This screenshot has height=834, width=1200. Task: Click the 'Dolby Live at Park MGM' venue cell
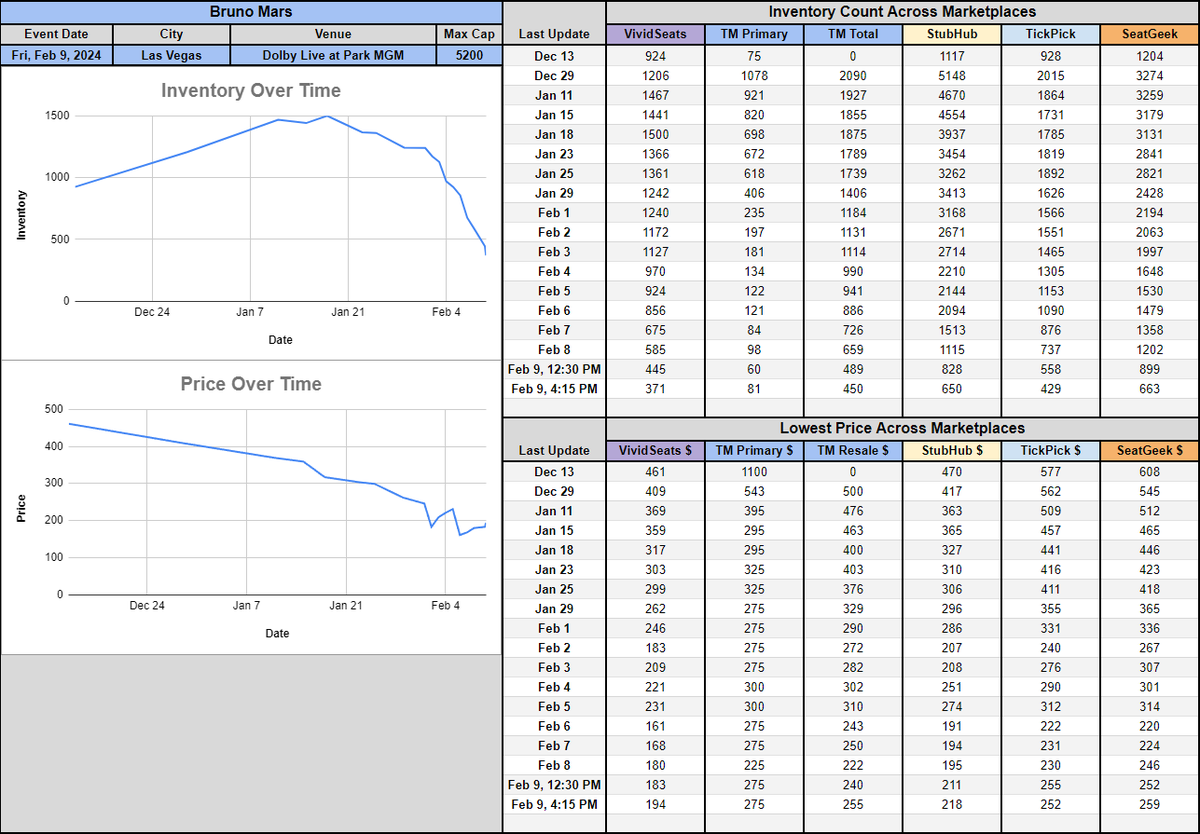click(333, 55)
